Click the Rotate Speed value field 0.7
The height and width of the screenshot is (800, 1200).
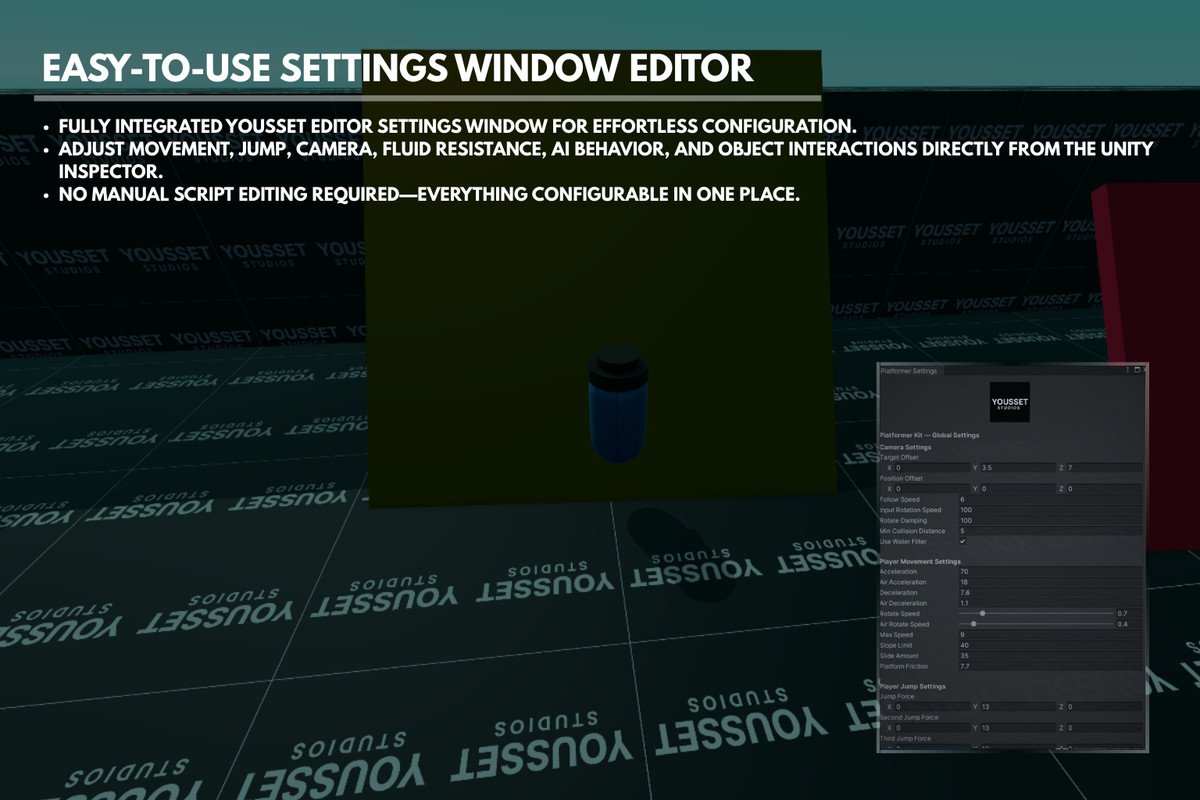1129,613
